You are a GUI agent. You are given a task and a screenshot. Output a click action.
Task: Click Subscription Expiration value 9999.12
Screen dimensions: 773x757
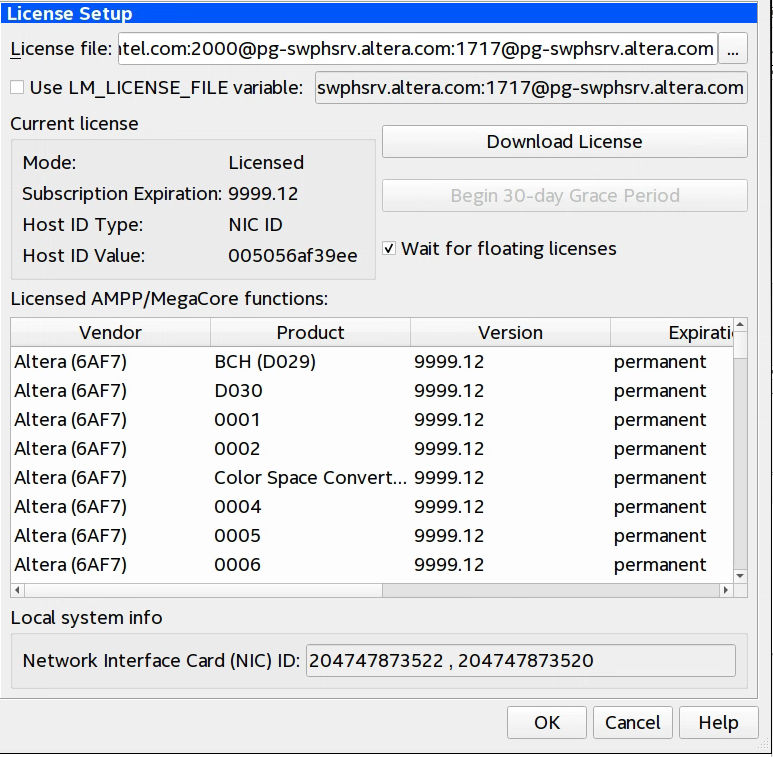(x=263, y=194)
